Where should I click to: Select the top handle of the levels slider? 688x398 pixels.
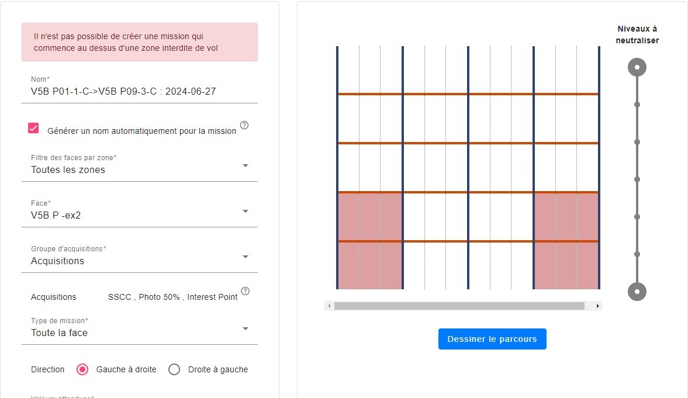coord(637,67)
